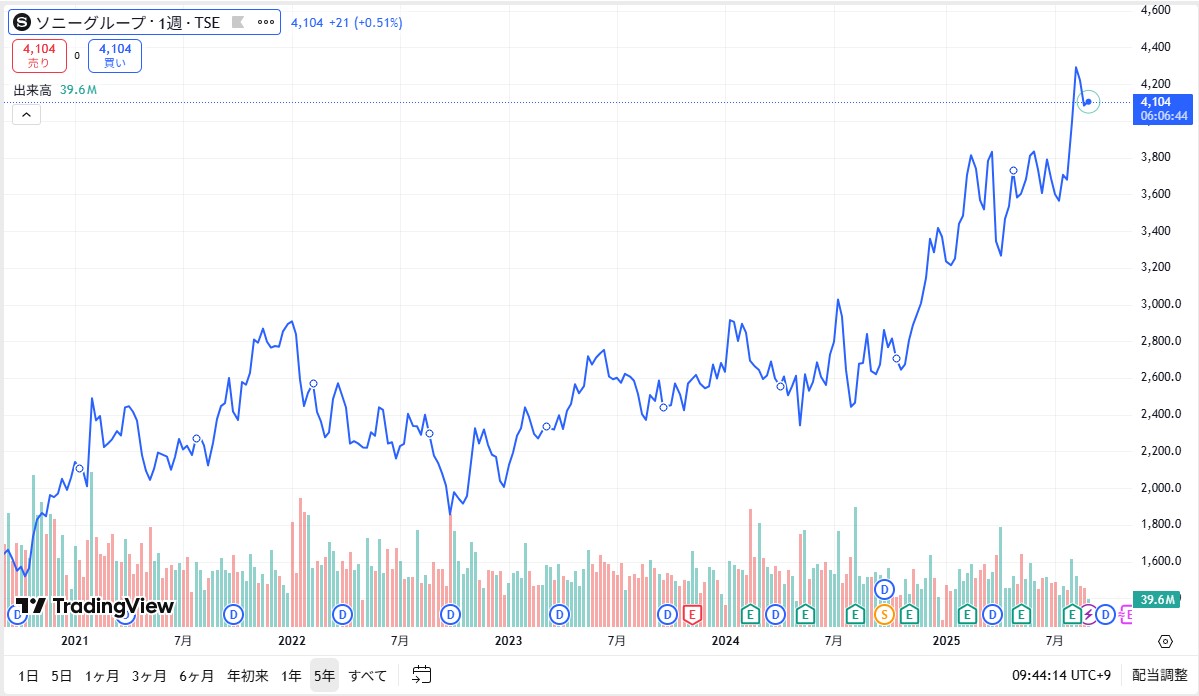The width and height of the screenshot is (1199, 696).
Task: Switch to the すべて time range
Action: click(x=367, y=675)
